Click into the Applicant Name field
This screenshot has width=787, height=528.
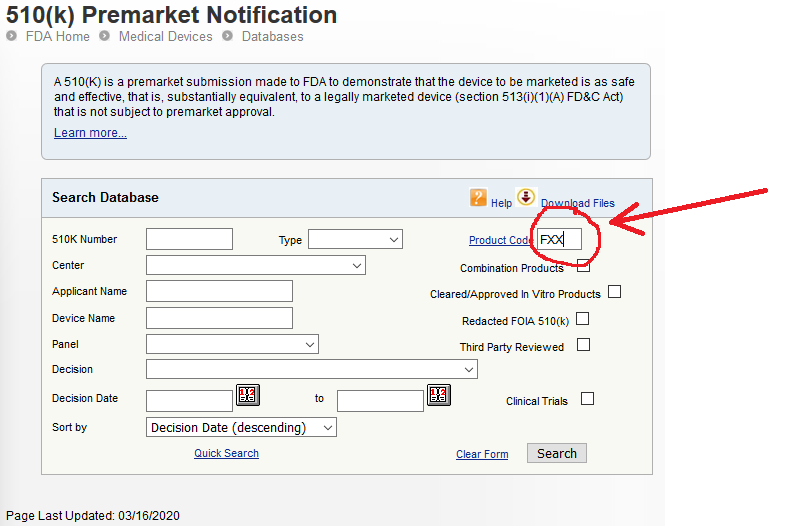pos(219,291)
